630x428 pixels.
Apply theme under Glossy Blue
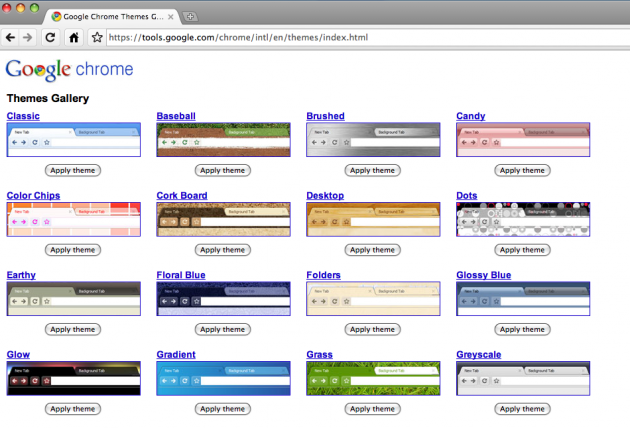pyautogui.click(x=522, y=330)
